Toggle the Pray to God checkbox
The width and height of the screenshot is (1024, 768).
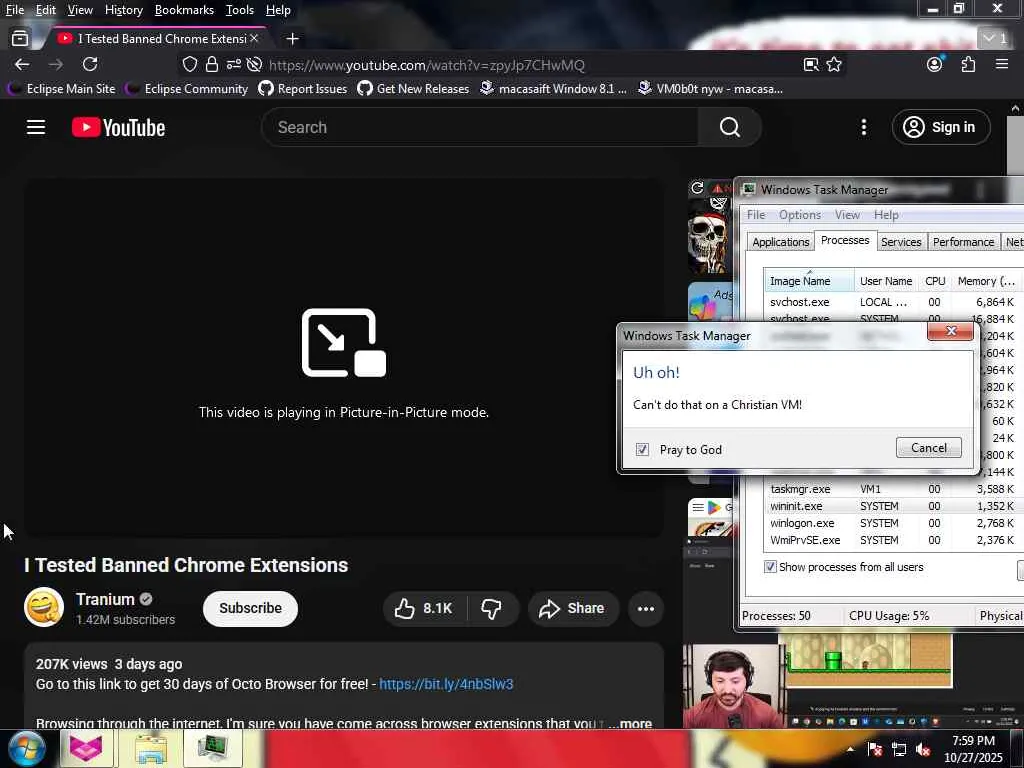point(643,449)
